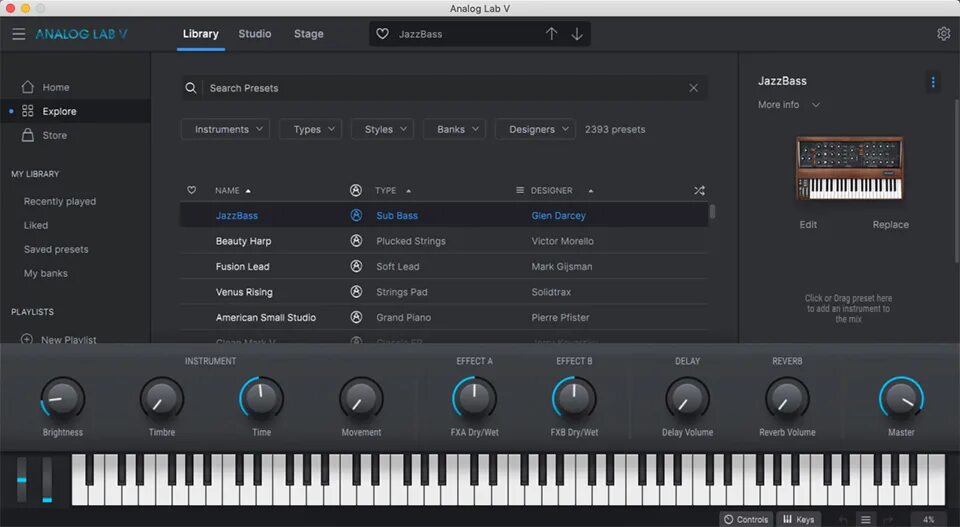This screenshot has width=960, height=527.
Task: Click the Reverb Volume knob
Action: coord(787,398)
